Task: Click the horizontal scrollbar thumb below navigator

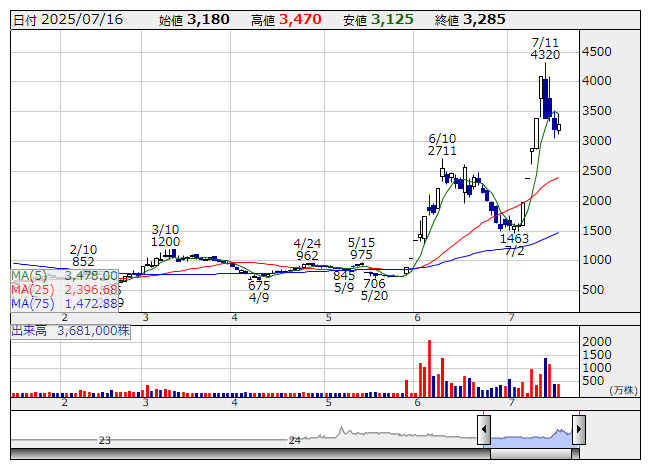Action: tap(531, 457)
